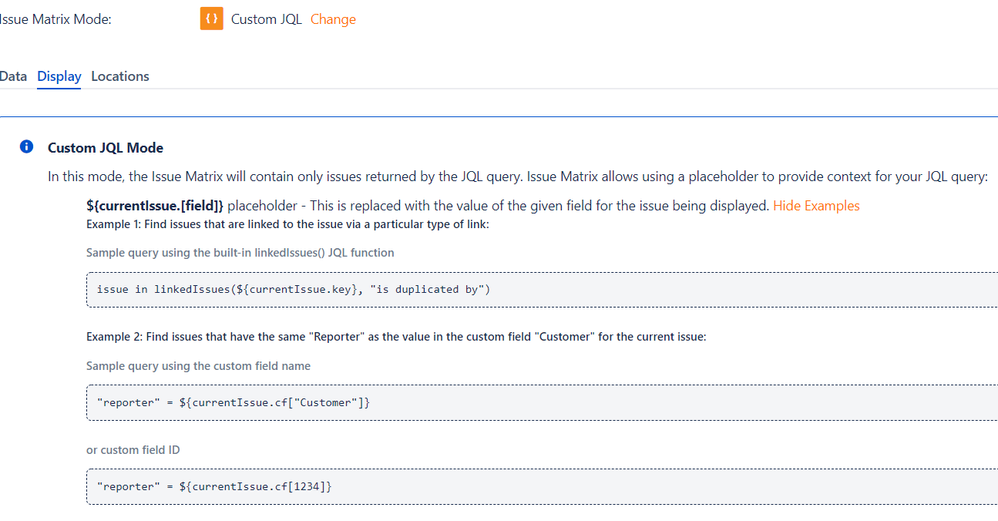Screen dimensions: 998x521
Task: Click the orange Custom JQL braces icon
Action: [211, 18]
